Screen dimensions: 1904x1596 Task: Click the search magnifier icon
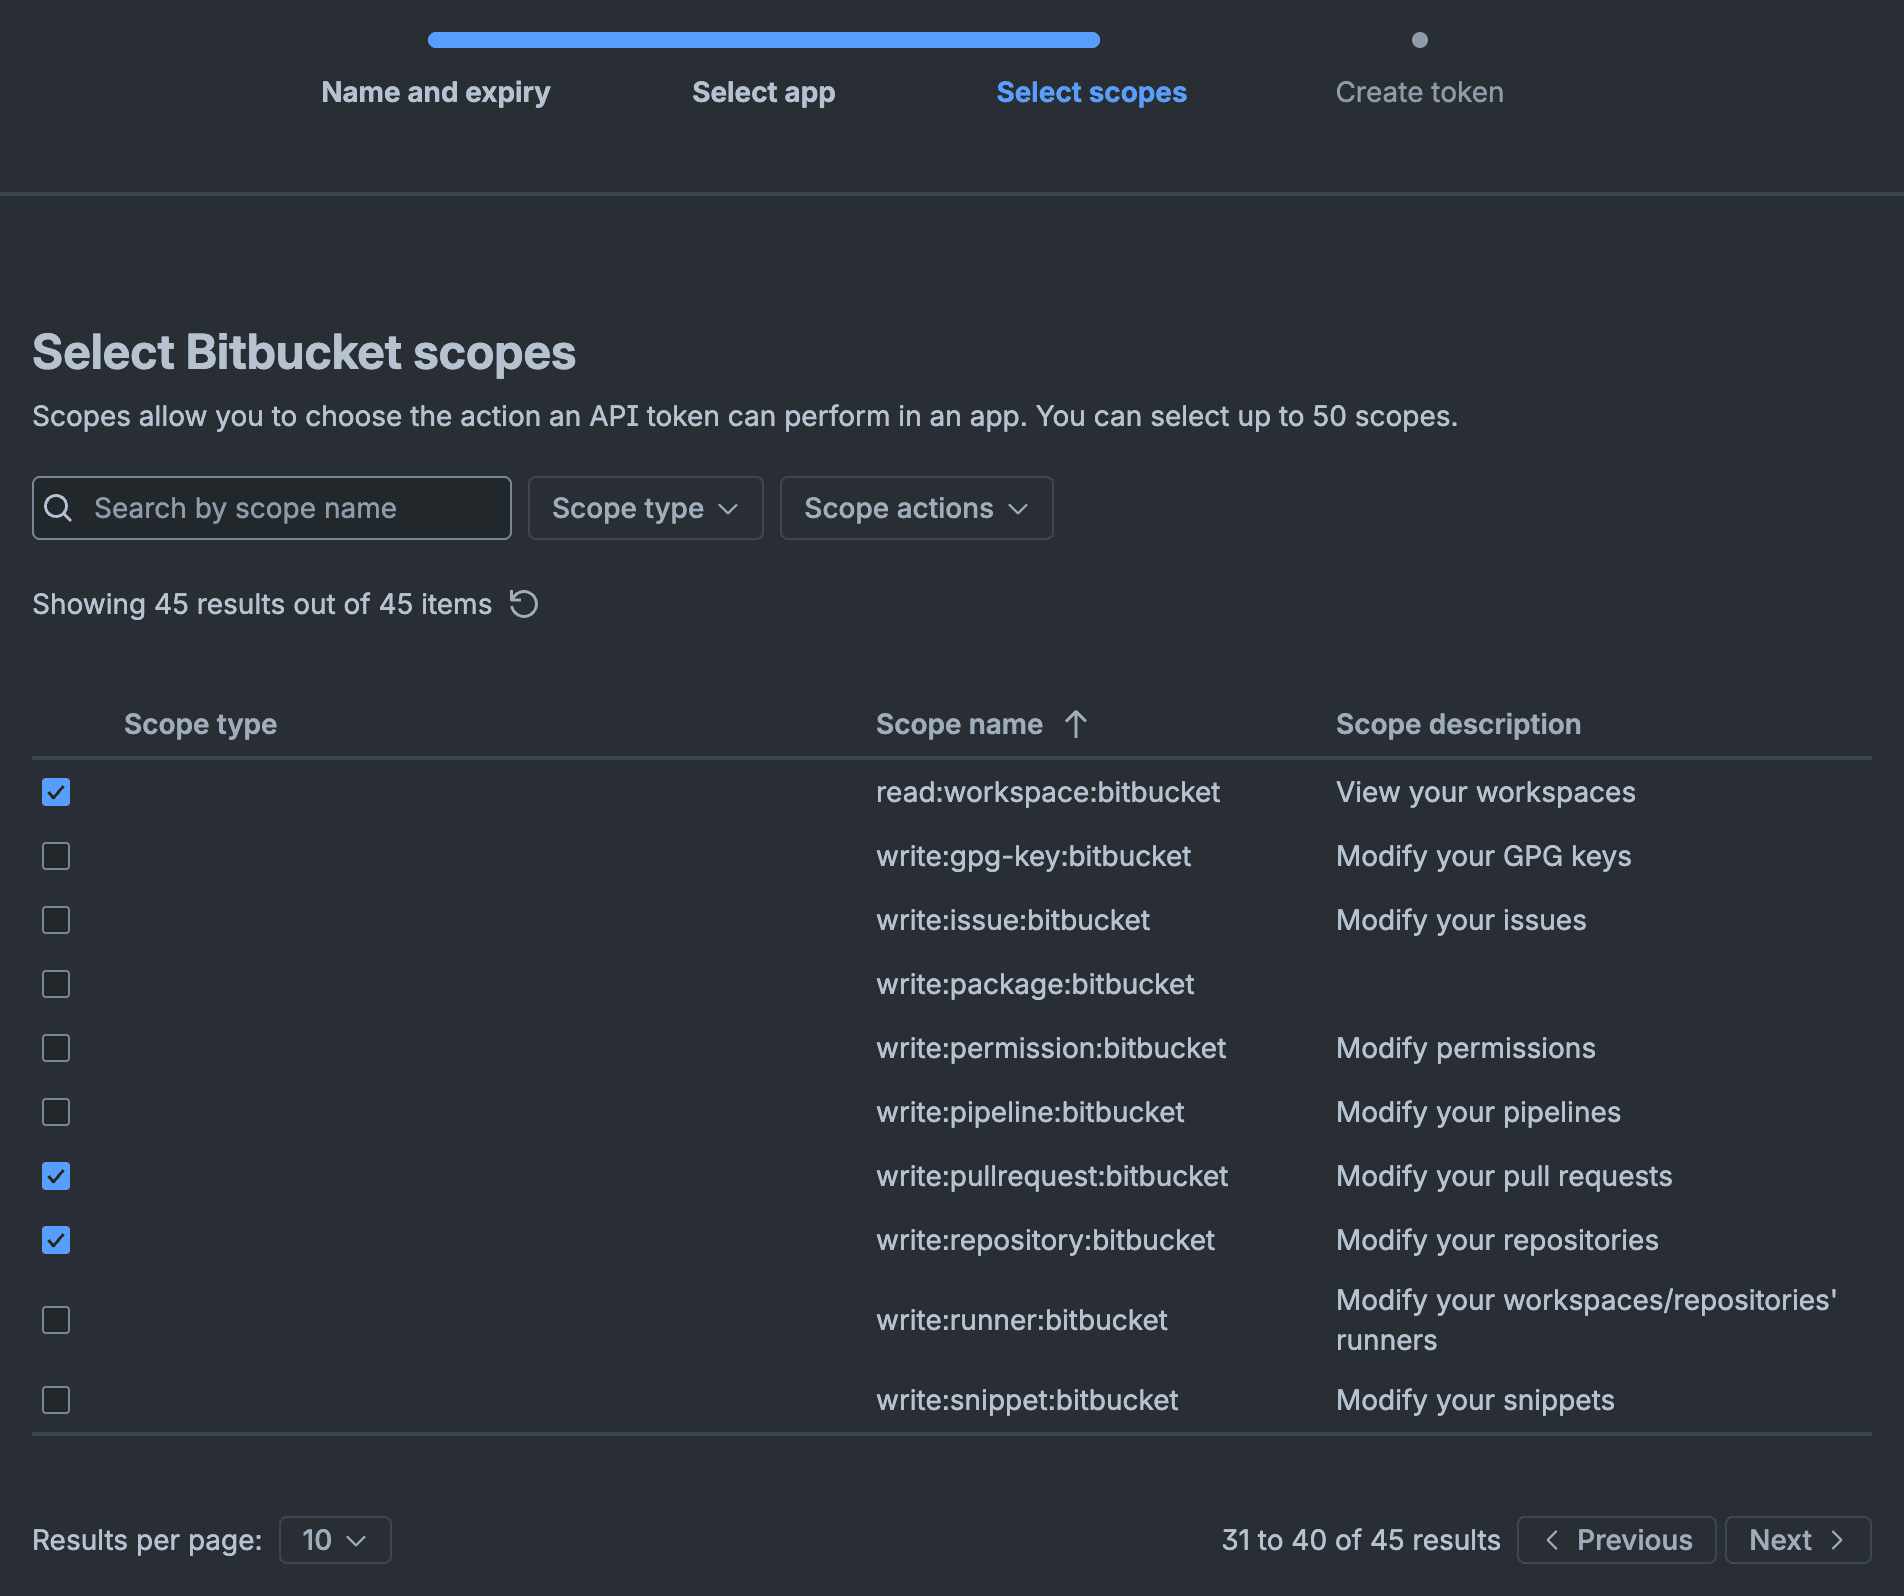tap(59, 508)
